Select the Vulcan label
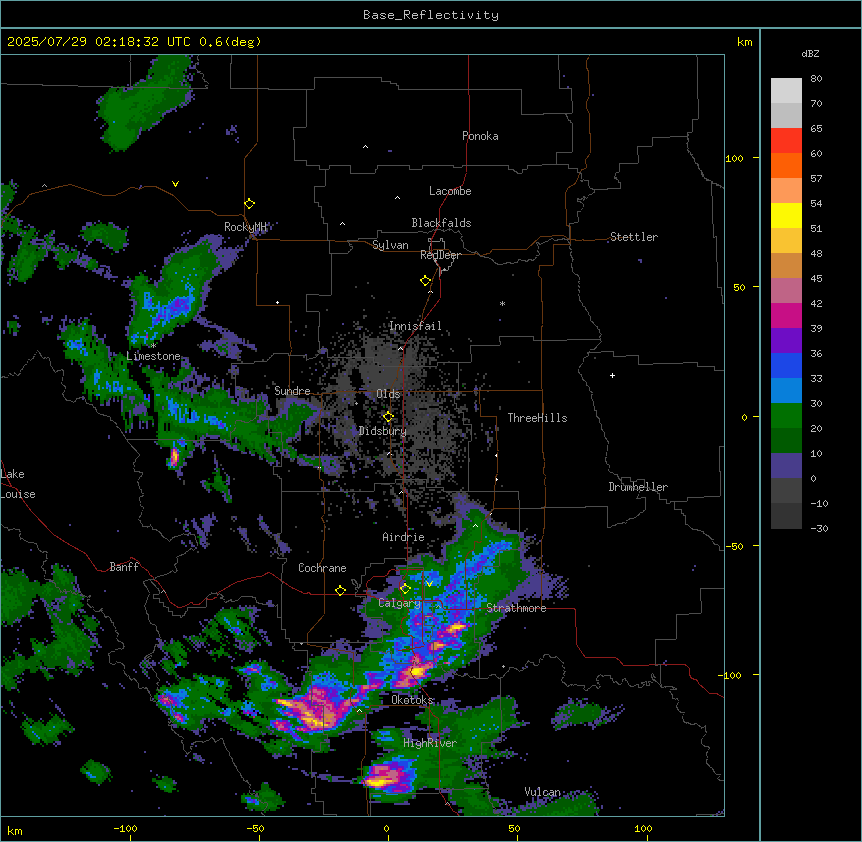The image size is (862, 842). pos(543,792)
